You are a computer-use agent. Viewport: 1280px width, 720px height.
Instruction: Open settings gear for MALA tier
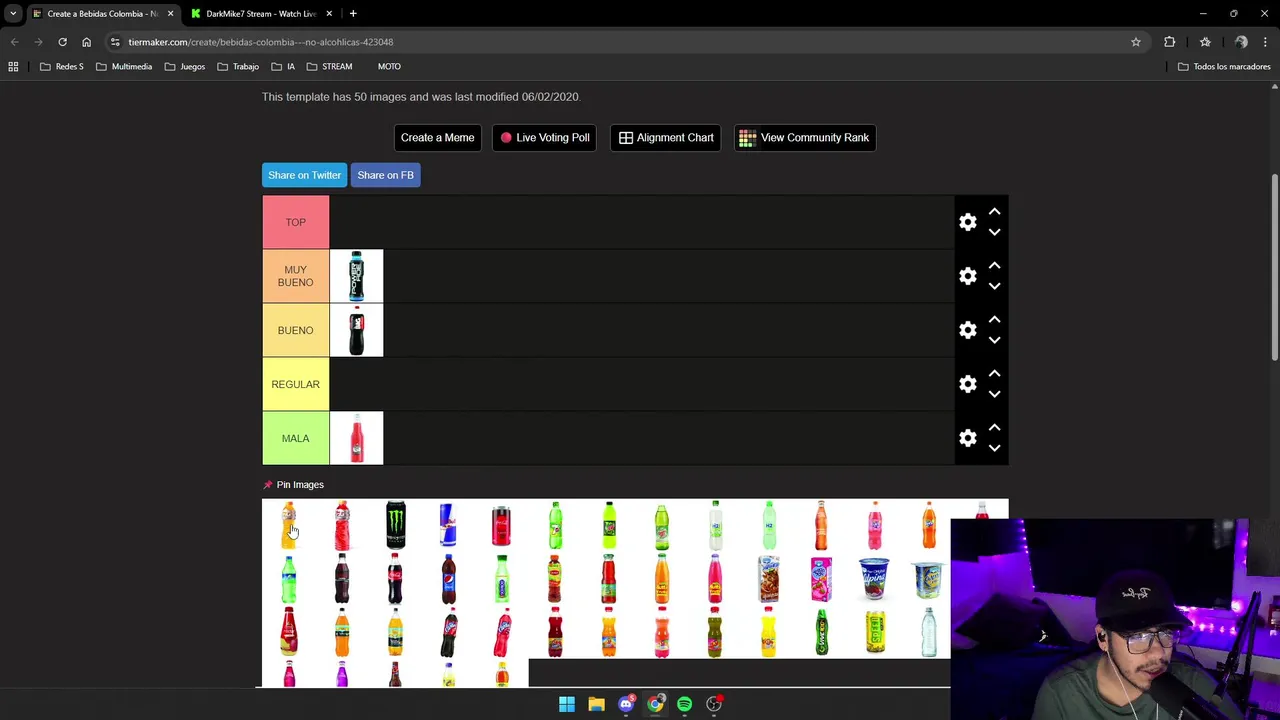pos(967,438)
